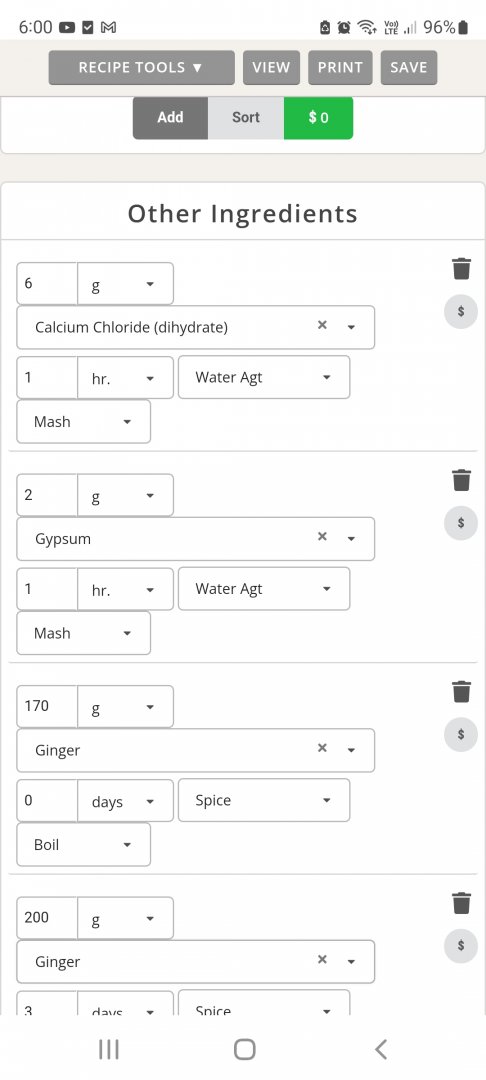This screenshot has height=1080, width=486.
Task: Tap the trash icon for Gypsum
Action: (461, 480)
